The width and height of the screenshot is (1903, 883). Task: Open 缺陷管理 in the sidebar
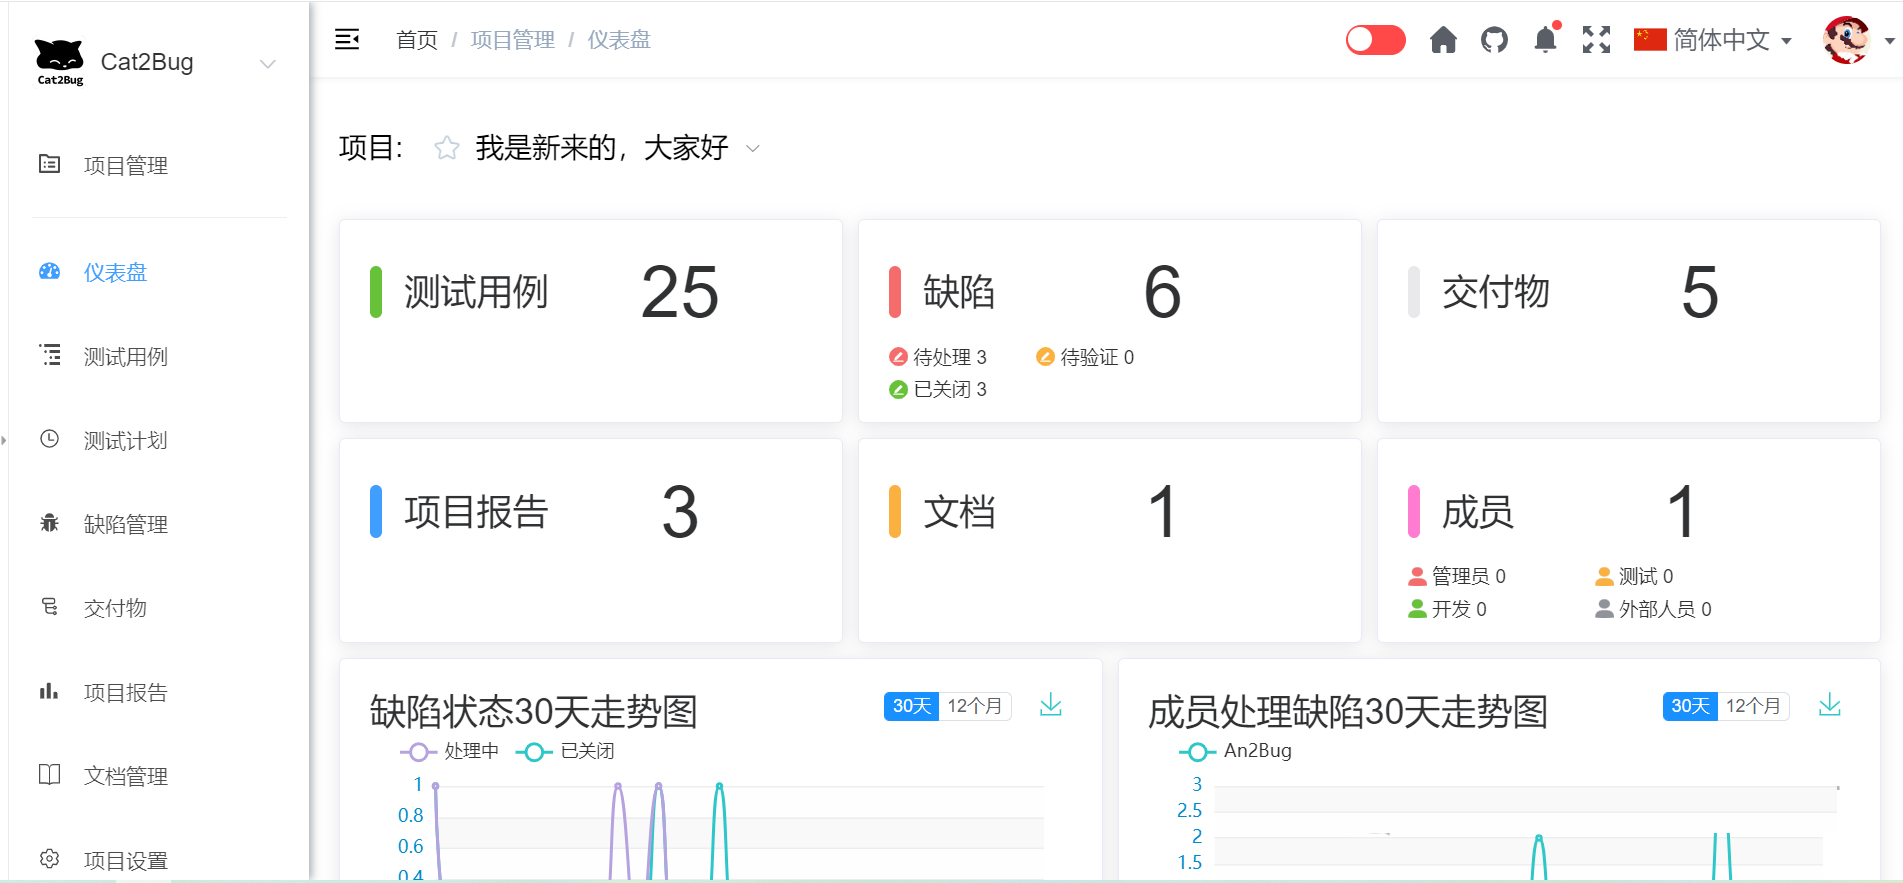click(x=125, y=524)
